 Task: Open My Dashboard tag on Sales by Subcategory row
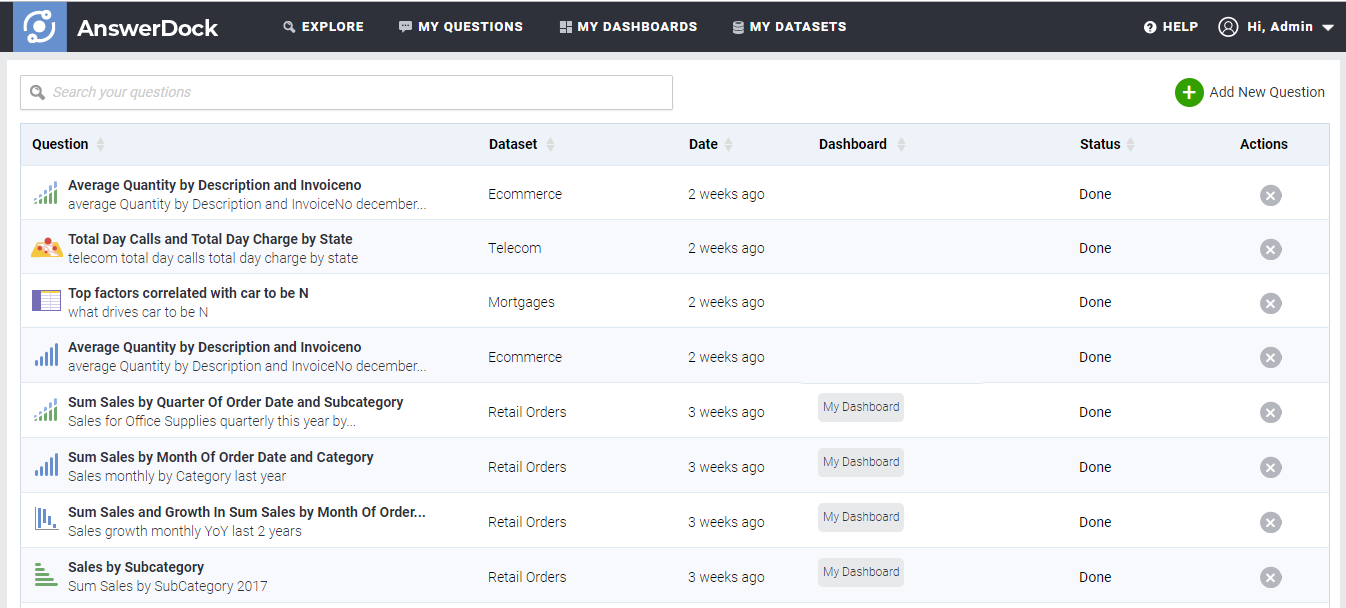tap(861, 572)
